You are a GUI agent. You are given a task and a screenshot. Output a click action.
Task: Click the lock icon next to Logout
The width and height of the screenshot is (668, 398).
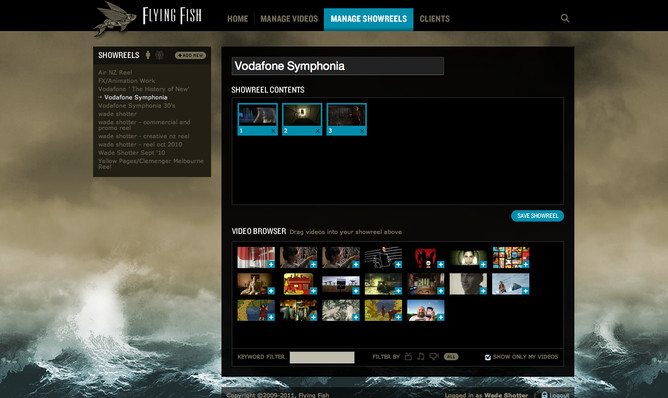click(544, 395)
